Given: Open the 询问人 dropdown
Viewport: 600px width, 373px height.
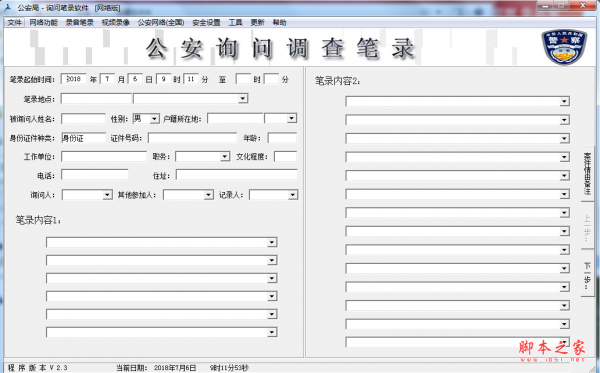Looking at the screenshot, I should [x=87, y=195].
